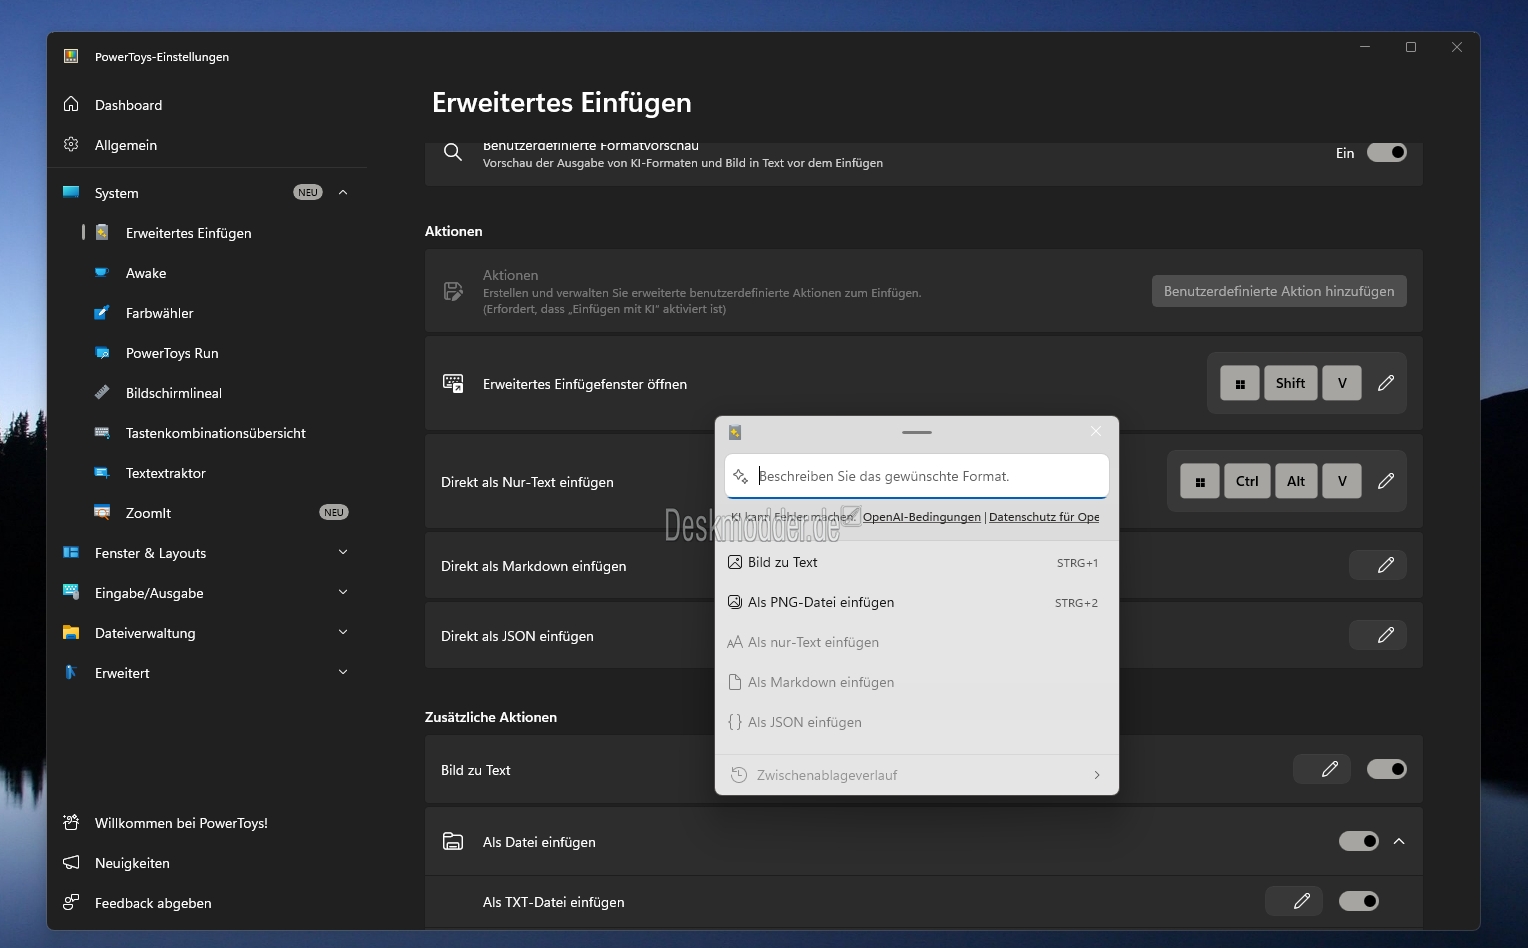
Task: Toggle Als Datei einfügen switch
Action: (x=1359, y=841)
